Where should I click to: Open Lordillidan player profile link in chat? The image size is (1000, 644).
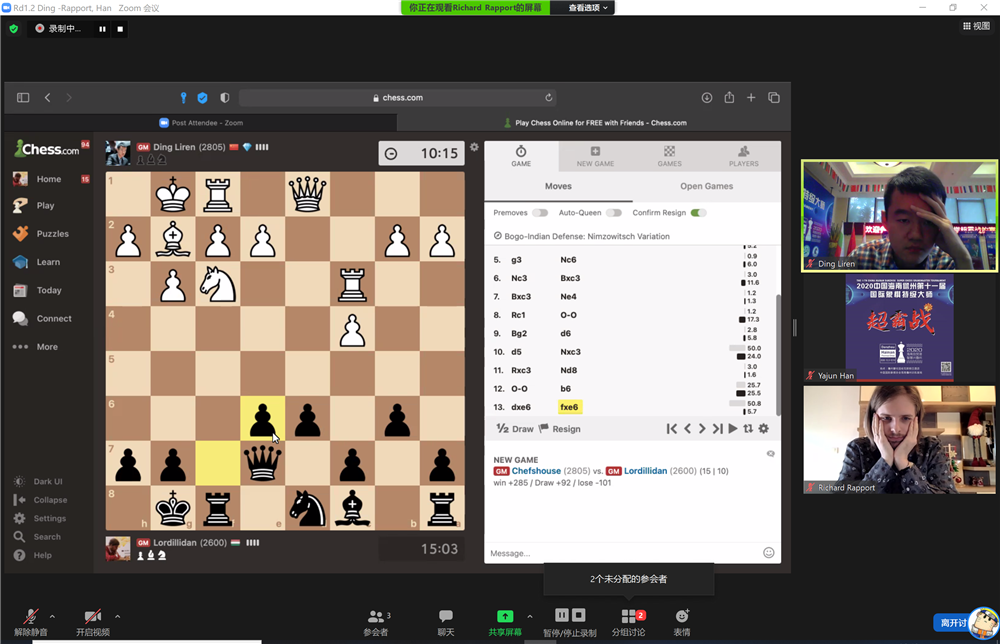tap(645, 471)
